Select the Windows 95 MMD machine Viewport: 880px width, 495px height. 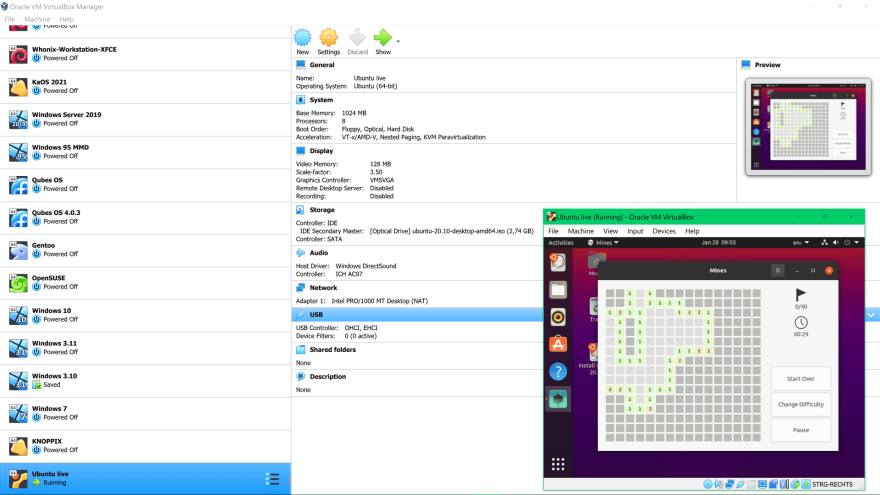[145, 152]
